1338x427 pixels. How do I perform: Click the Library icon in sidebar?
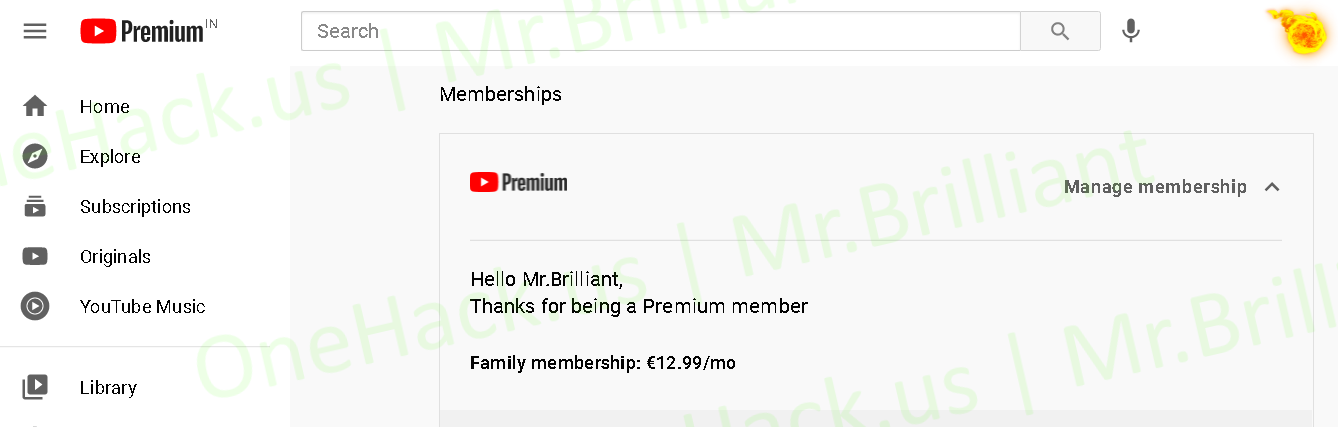click(35, 387)
